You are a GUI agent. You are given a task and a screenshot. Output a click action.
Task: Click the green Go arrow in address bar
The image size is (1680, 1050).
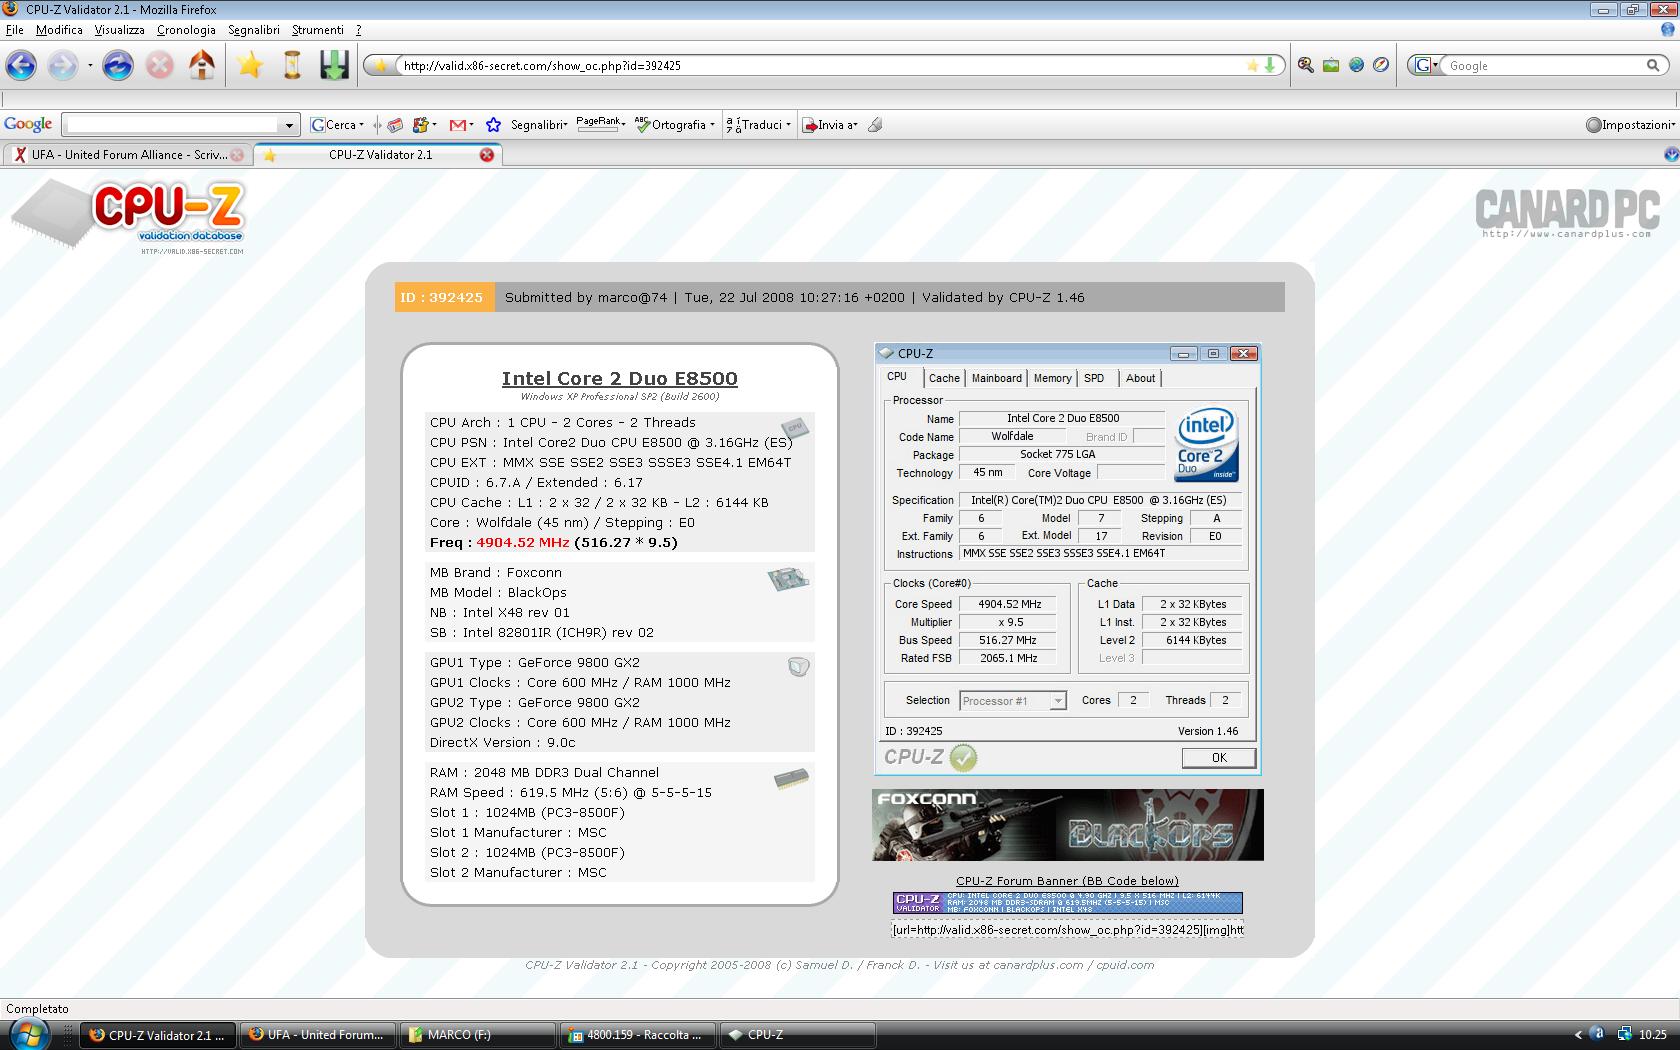pyautogui.click(x=1270, y=66)
